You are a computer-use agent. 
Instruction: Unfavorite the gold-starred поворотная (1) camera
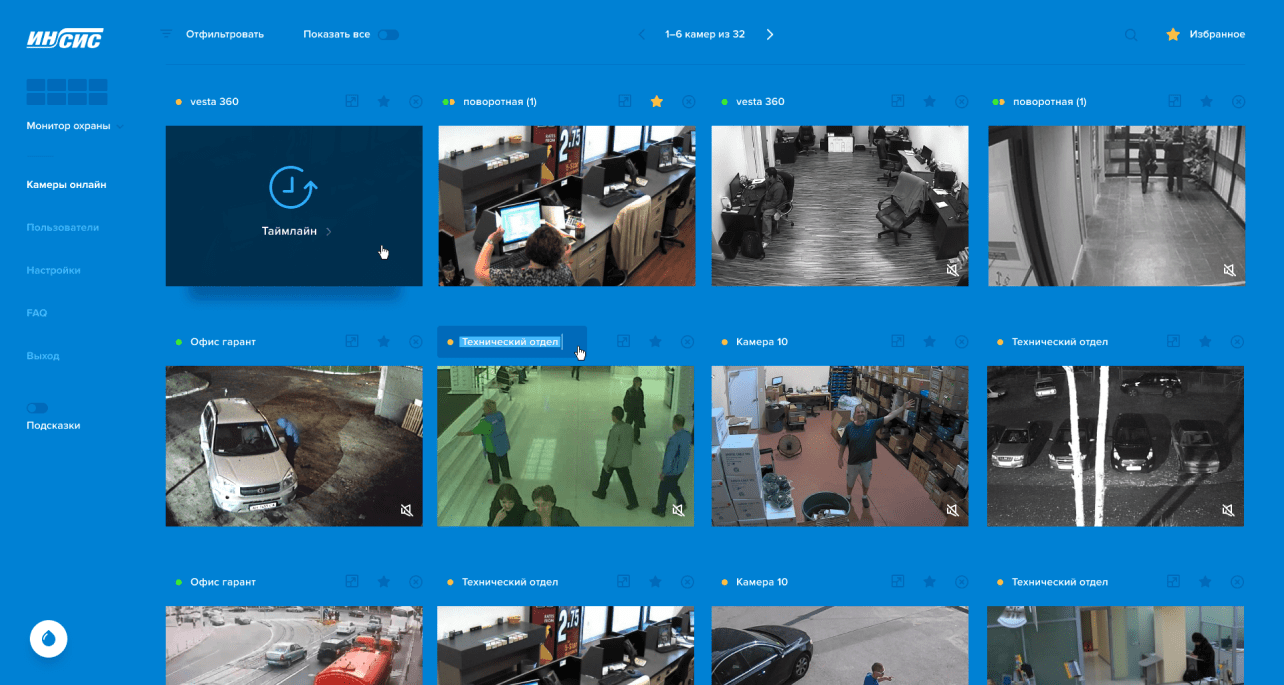coord(657,101)
